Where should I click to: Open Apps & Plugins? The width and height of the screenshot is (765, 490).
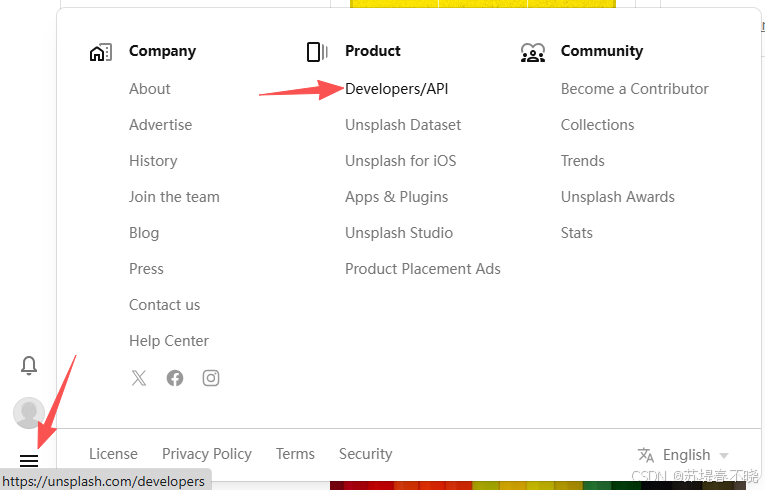[396, 197]
